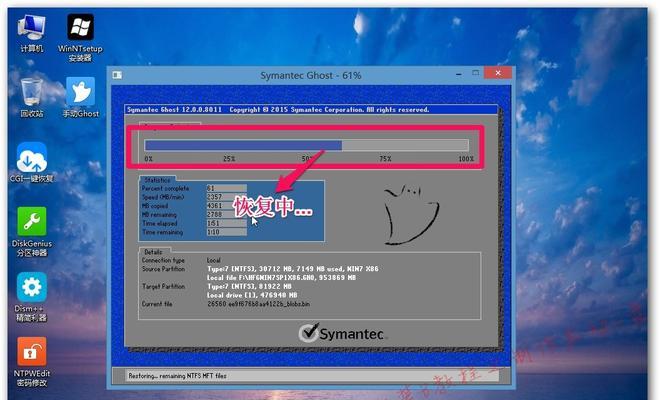Launch DiskGenius 分区神器 shortcut

[32, 232]
